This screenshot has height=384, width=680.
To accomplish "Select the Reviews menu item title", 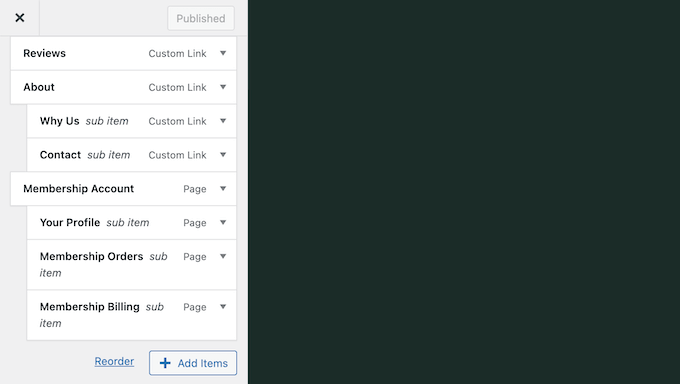I will [44, 53].
